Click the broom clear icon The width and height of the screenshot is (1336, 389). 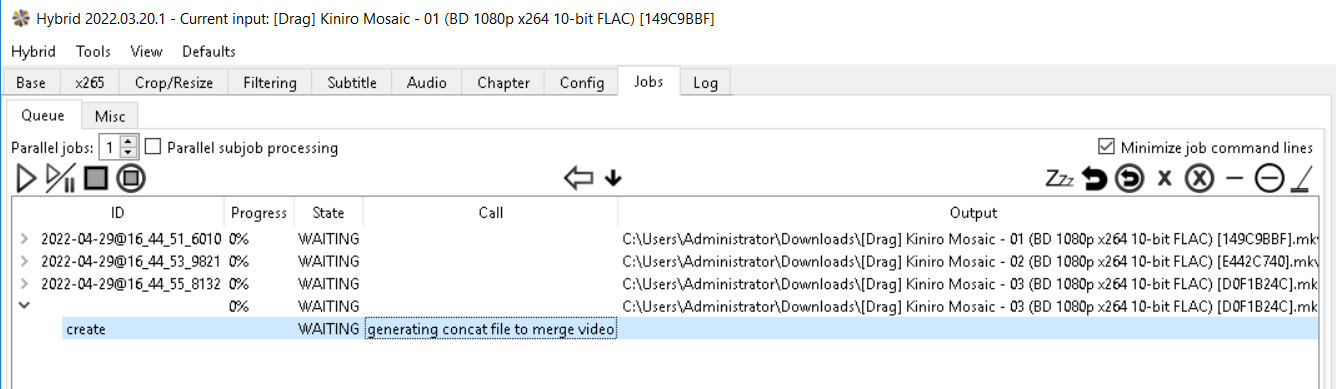1300,179
